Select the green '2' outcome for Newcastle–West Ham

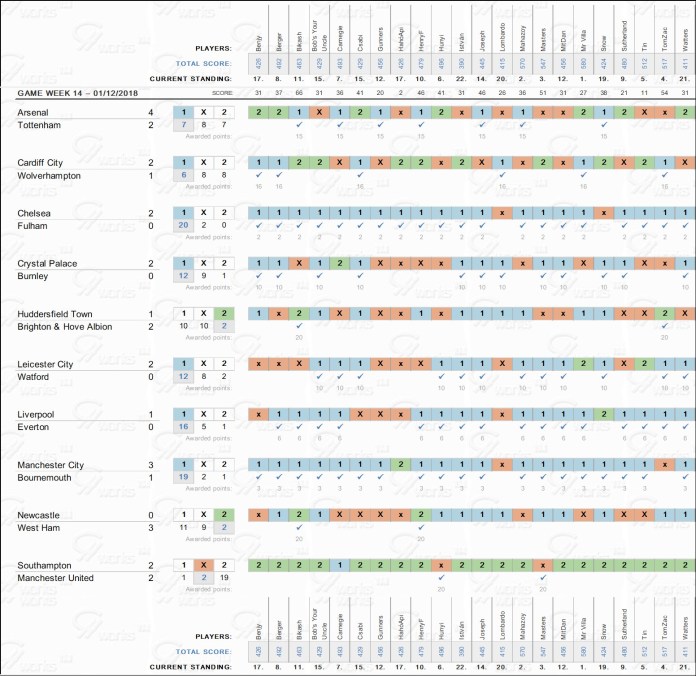coord(225,515)
